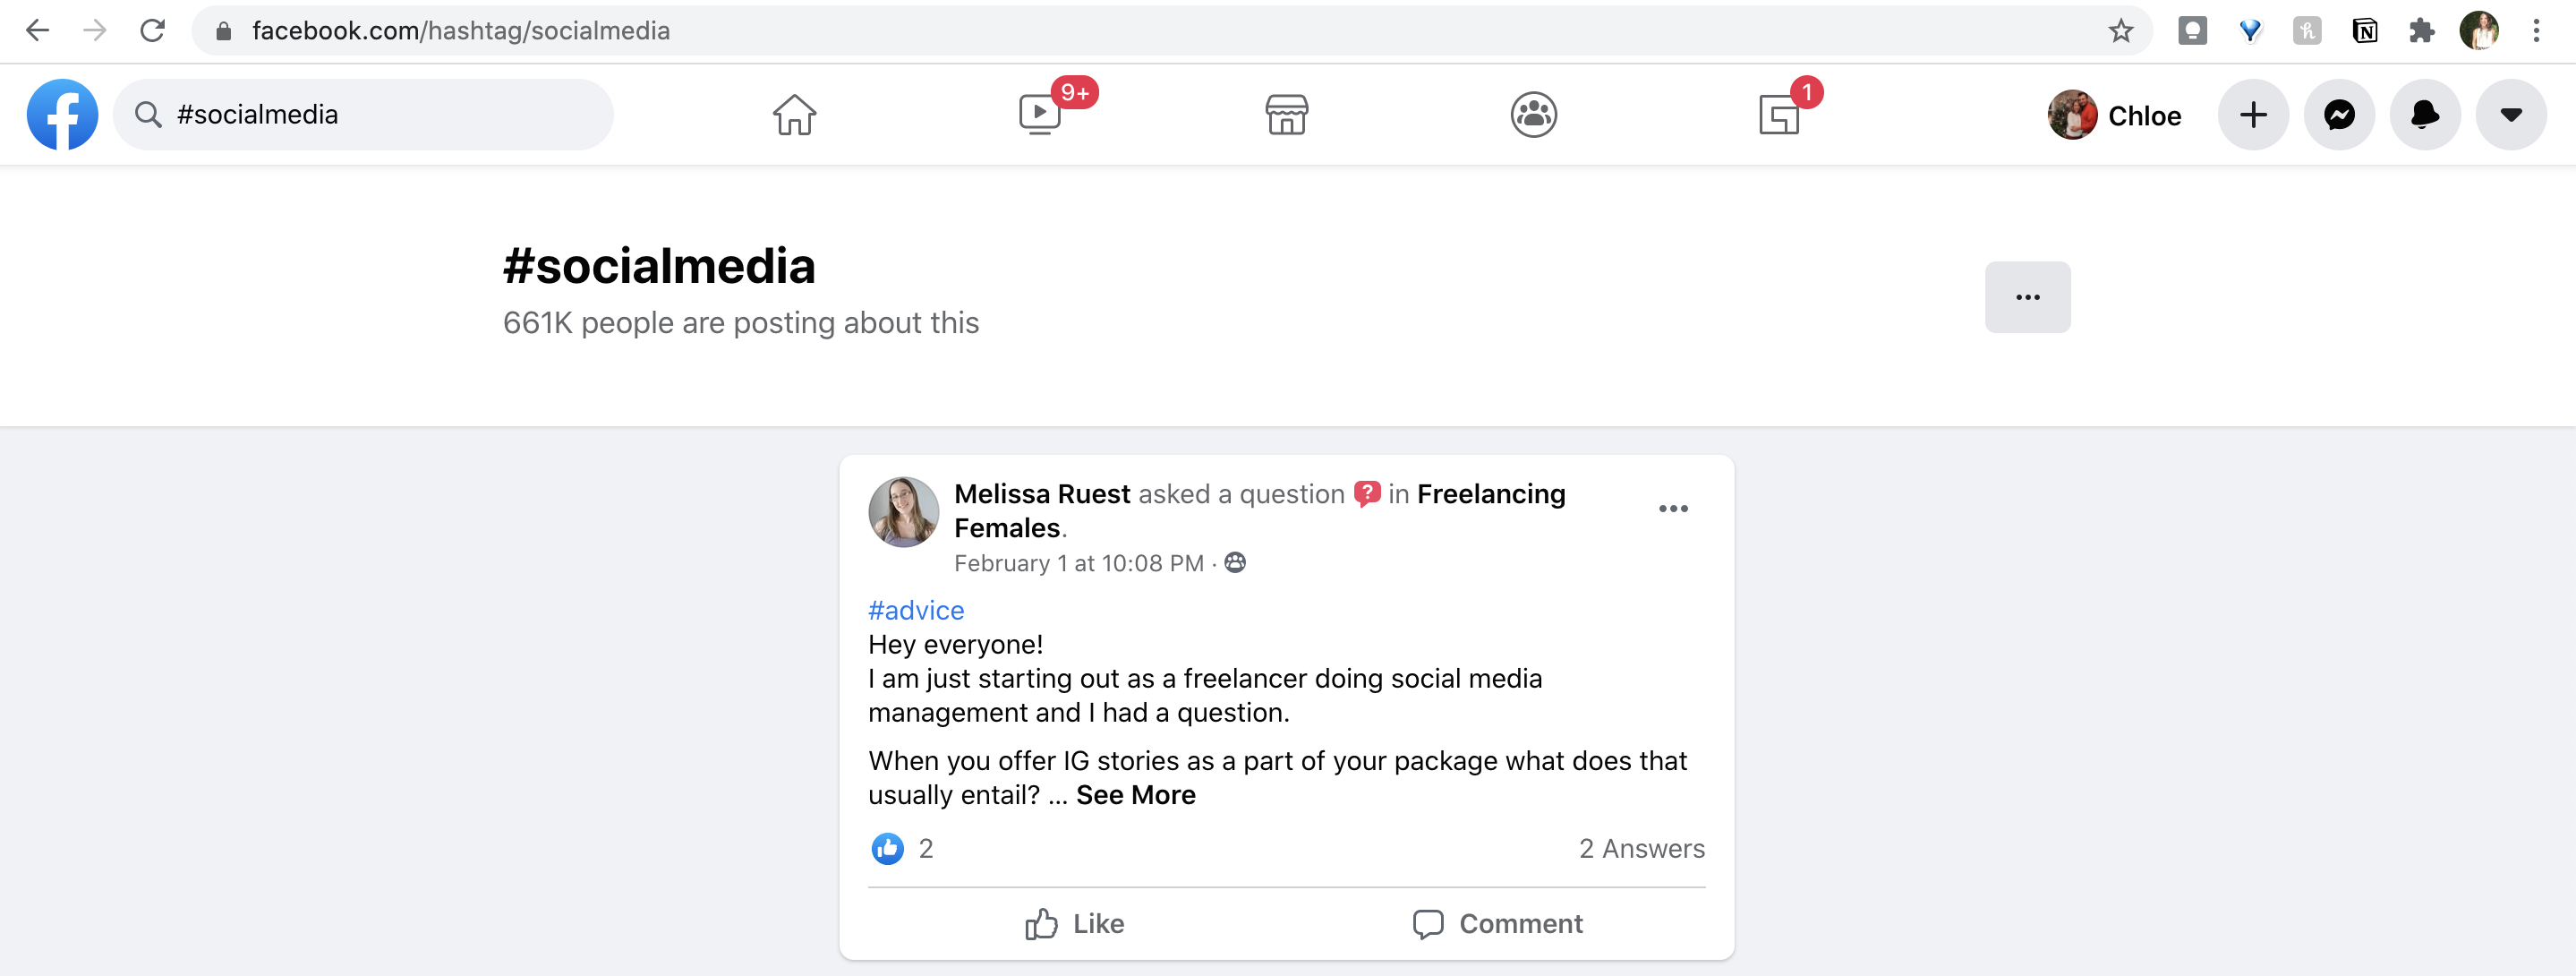Click the #socialmedia search field
The width and height of the screenshot is (2576, 976).
point(380,115)
